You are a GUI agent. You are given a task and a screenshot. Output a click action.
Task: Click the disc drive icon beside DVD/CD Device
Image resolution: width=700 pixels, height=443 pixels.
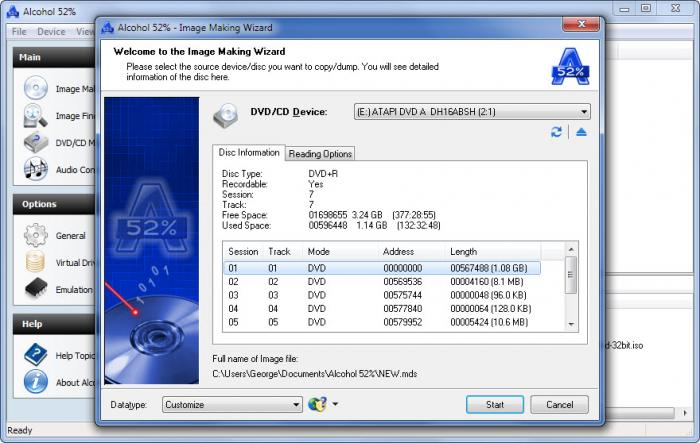point(226,115)
